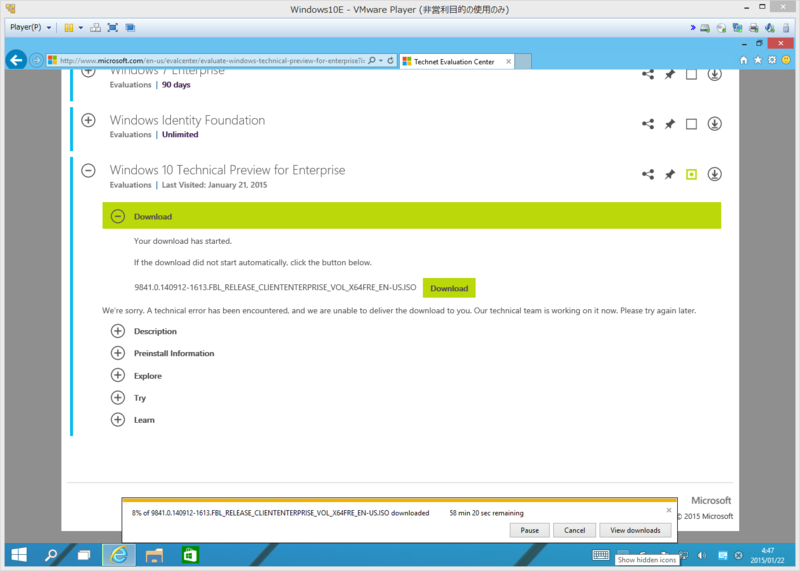800x571 pixels.
Task: Click VMware CD/DVD device icon
Action: 721,28
